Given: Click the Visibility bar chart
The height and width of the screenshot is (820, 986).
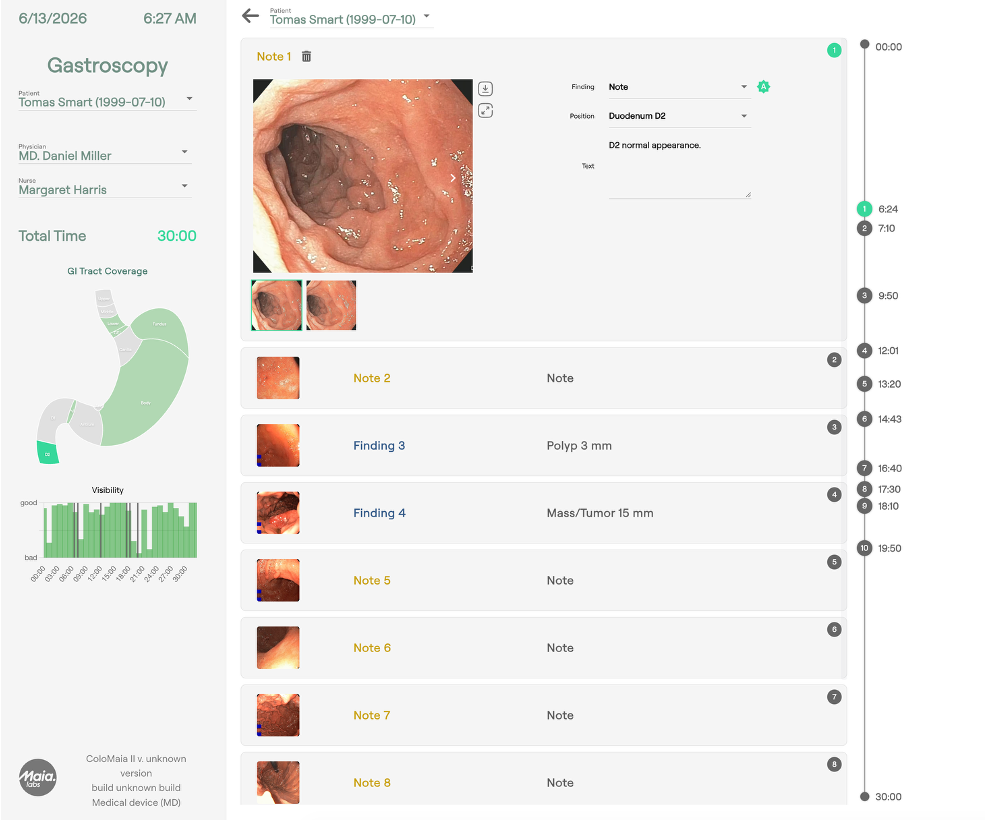Looking at the screenshot, I should [x=119, y=529].
